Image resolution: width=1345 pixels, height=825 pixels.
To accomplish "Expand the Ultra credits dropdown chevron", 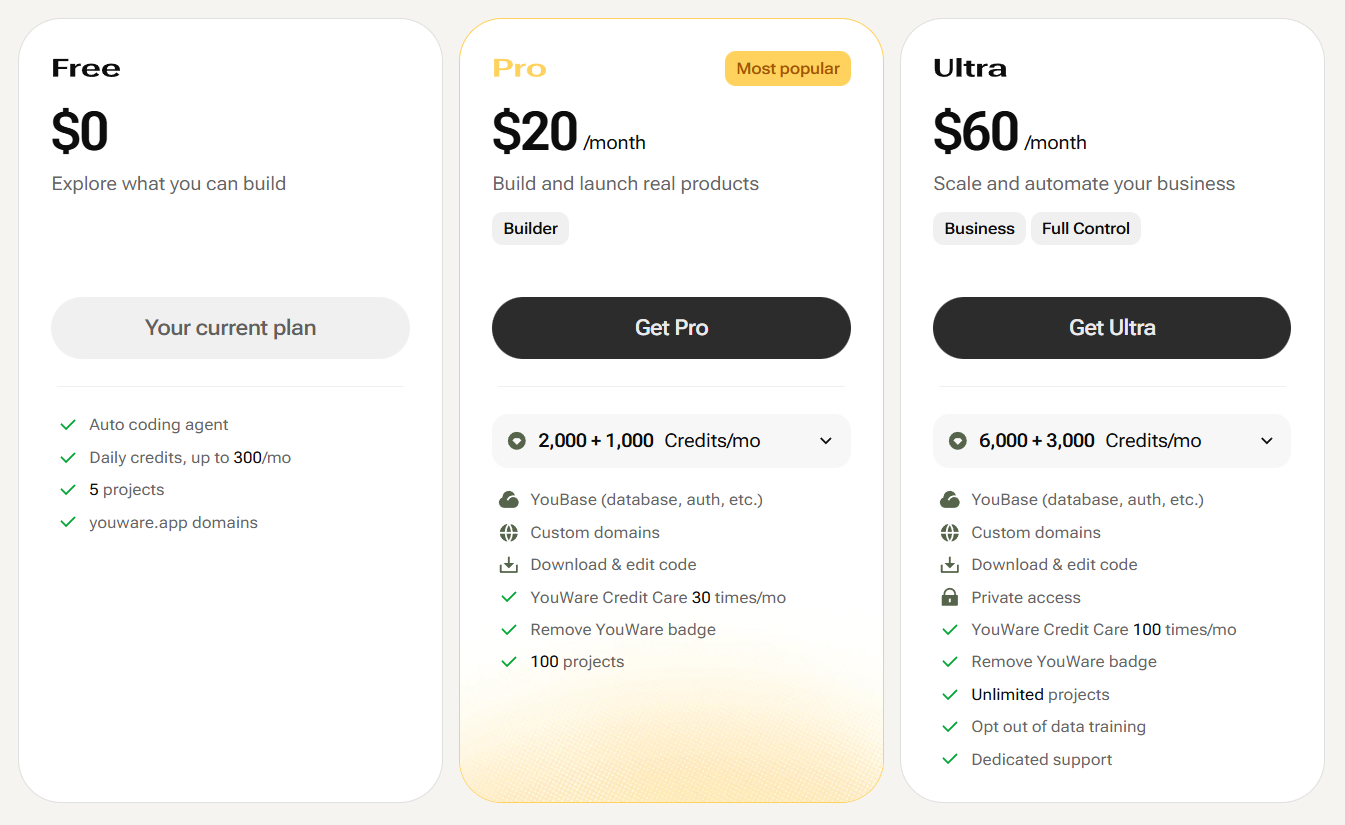I will (1267, 441).
